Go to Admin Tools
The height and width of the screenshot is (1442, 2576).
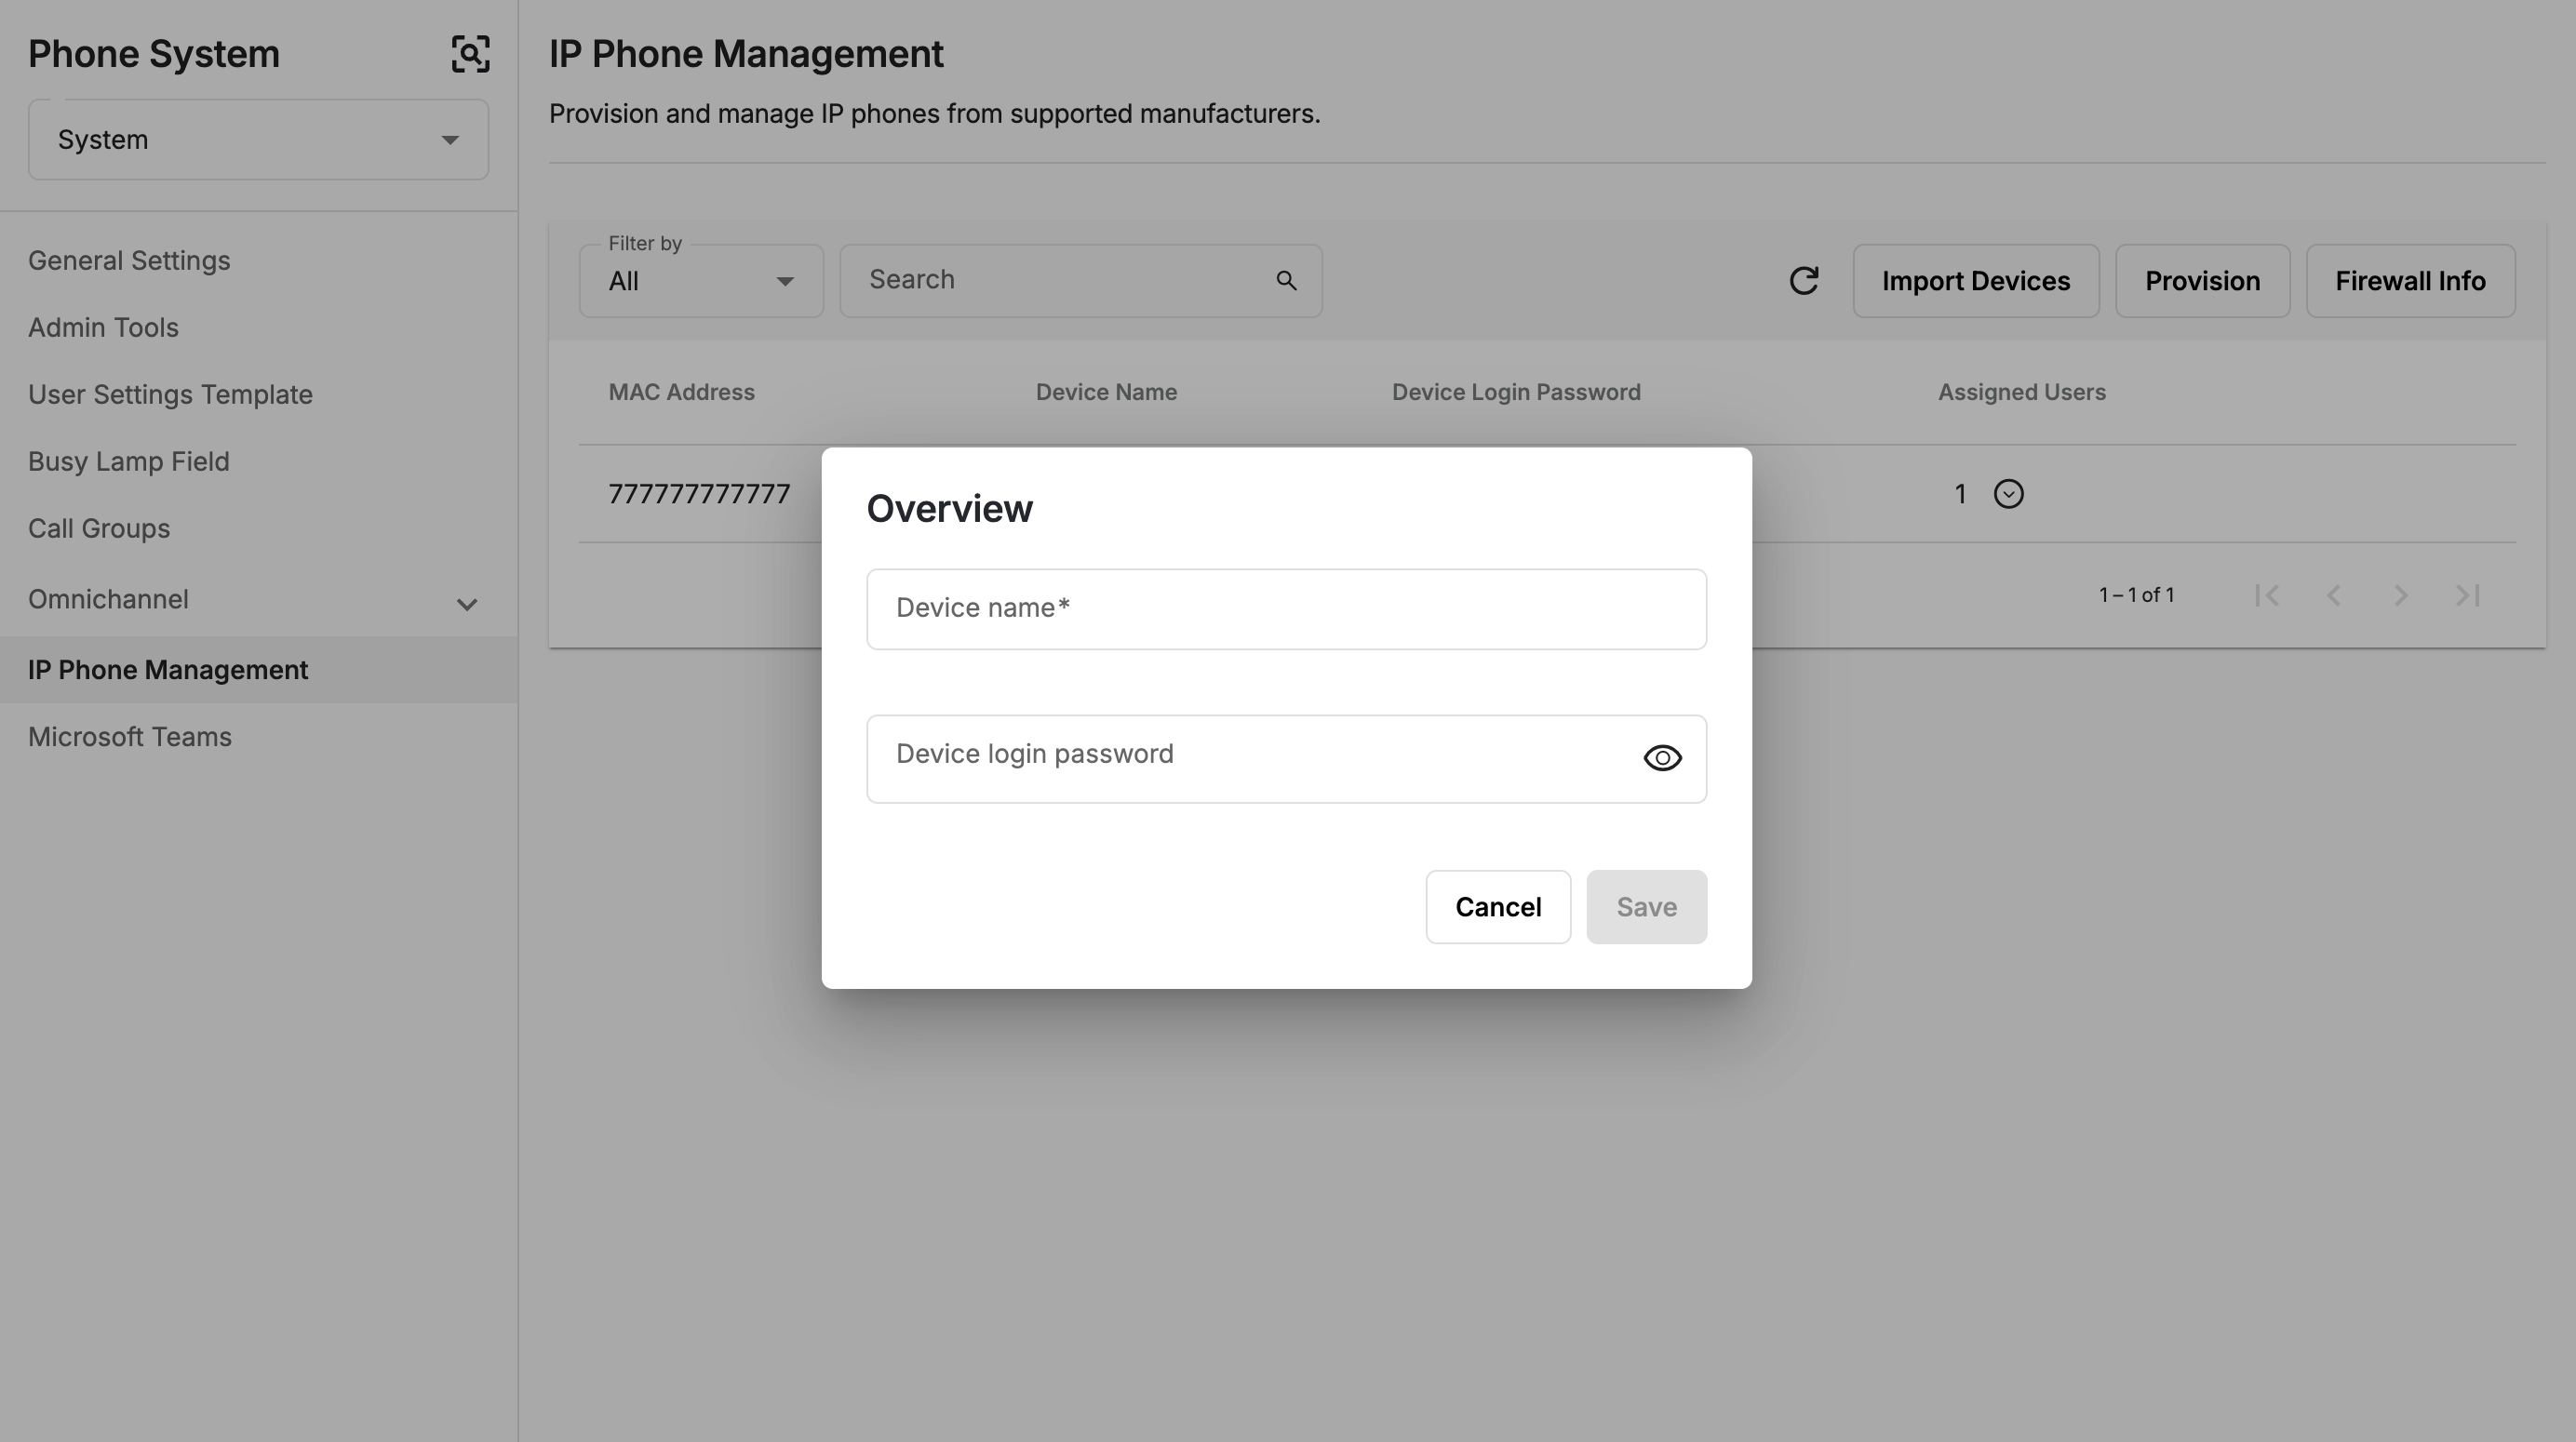(103, 328)
